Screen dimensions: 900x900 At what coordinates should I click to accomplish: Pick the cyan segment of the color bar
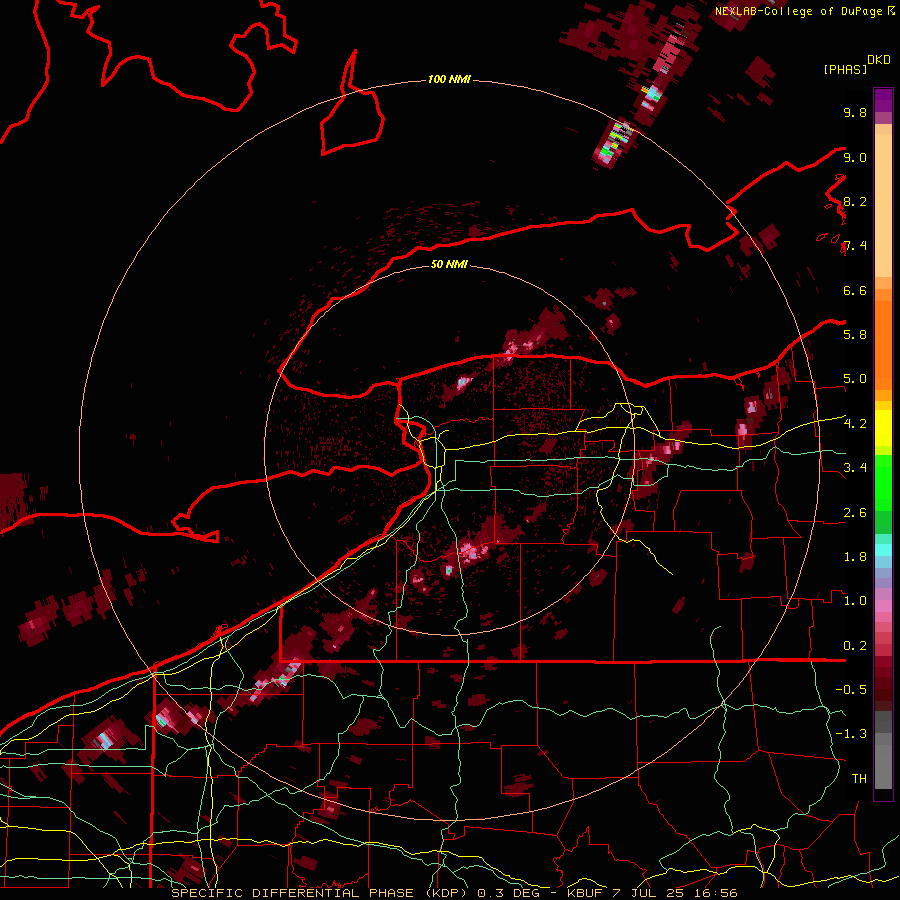pyautogui.click(x=883, y=549)
